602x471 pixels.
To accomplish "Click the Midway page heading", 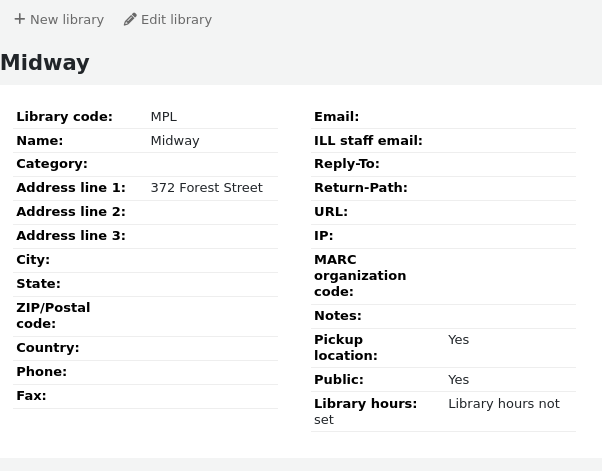I will (x=45, y=63).
